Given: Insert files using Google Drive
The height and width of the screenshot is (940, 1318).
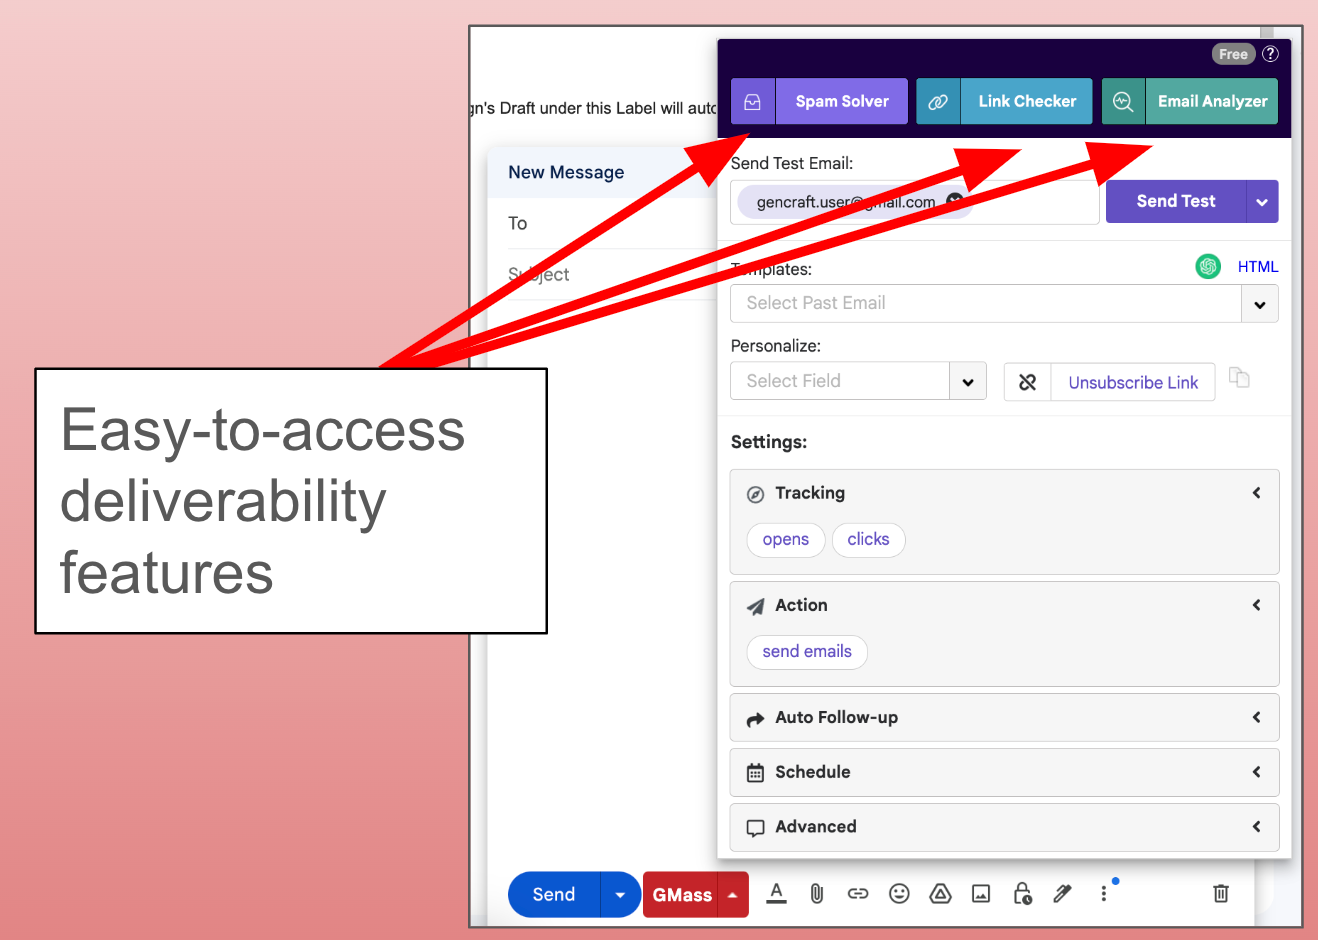Looking at the screenshot, I should (940, 893).
